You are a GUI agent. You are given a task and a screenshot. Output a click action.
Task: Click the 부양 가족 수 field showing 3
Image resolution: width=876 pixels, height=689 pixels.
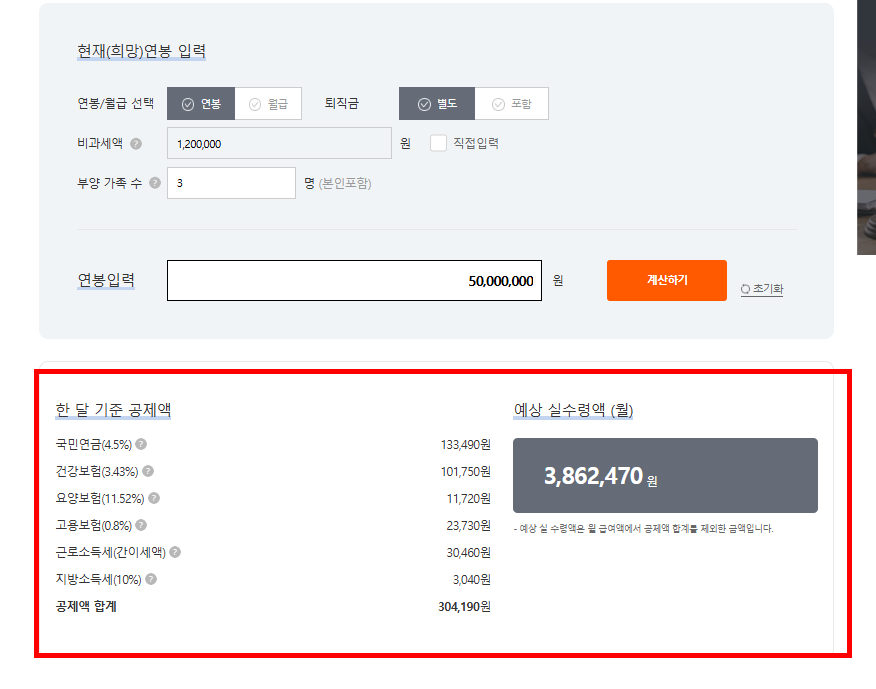click(231, 184)
